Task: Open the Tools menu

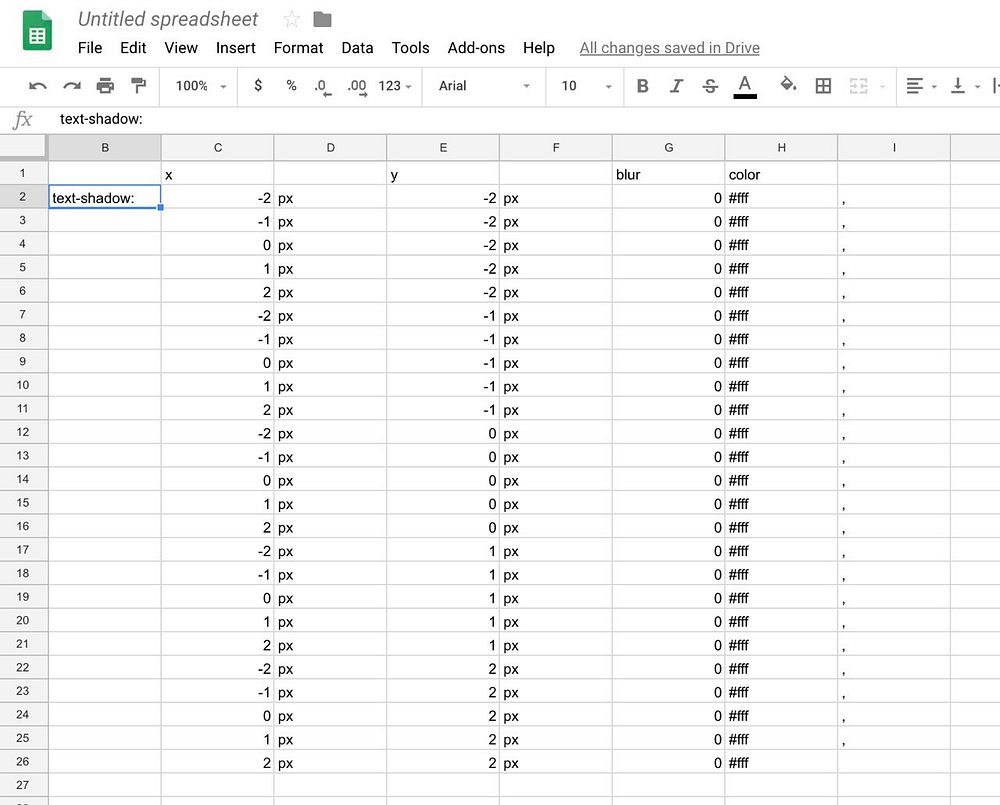Action: 411,48
